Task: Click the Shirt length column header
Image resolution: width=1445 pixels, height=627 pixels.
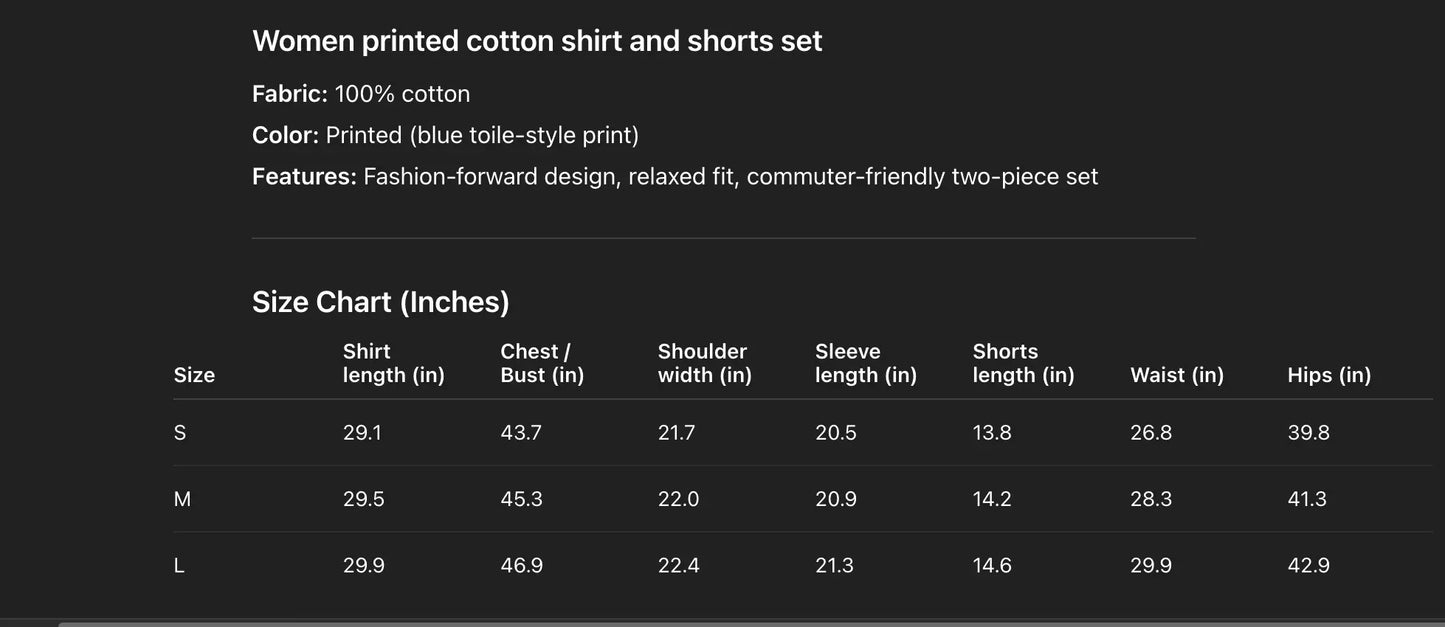Action: point(394,363)
